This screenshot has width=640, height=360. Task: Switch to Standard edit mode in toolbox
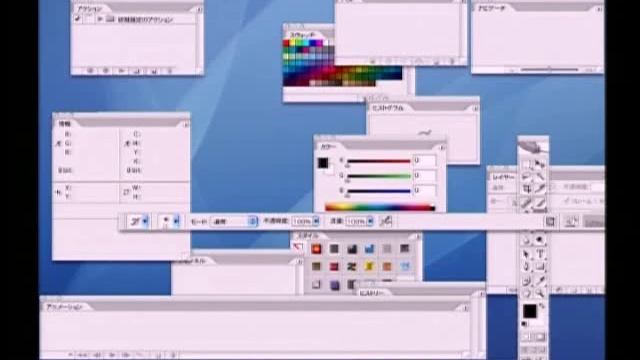pos(527,337)
